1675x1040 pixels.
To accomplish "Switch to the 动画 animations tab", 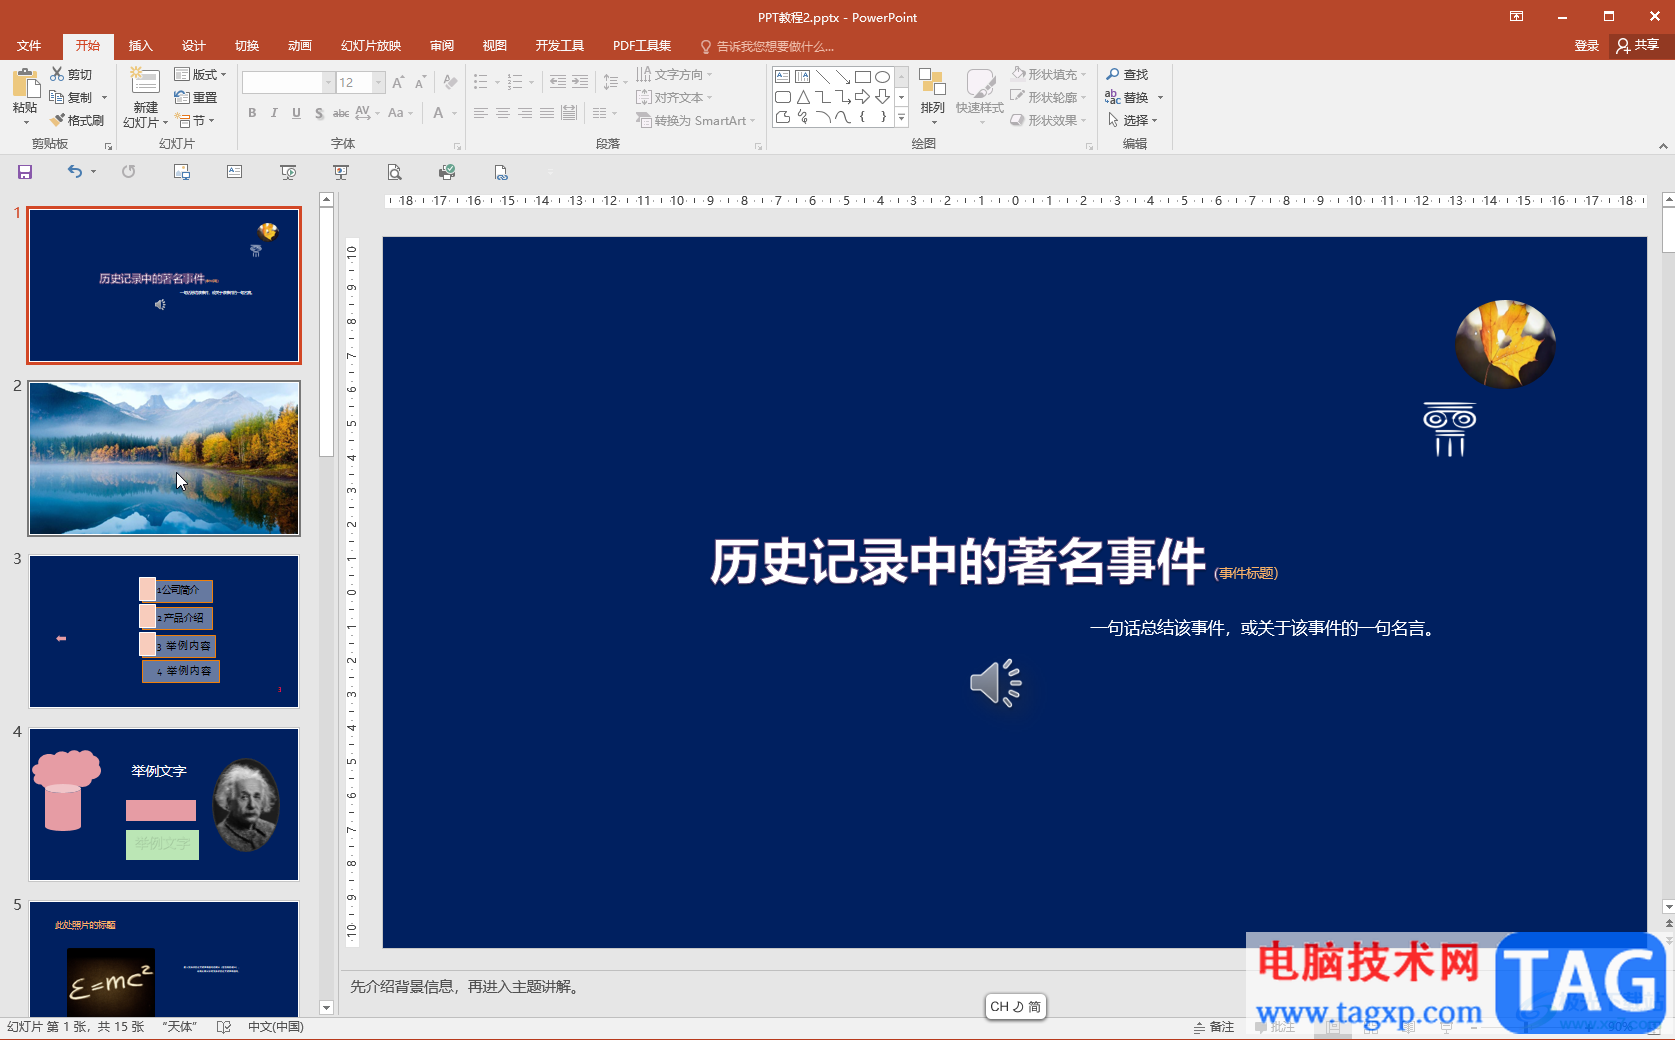I will tap(299, 46).
